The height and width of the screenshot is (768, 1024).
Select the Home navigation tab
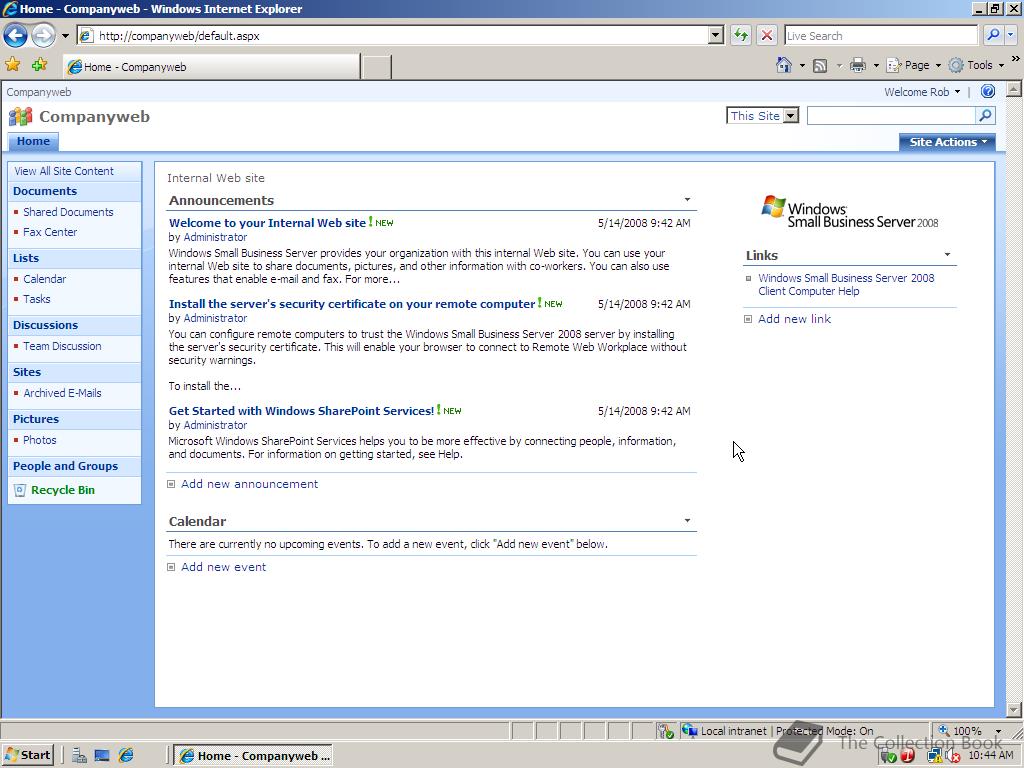[33, 141]
